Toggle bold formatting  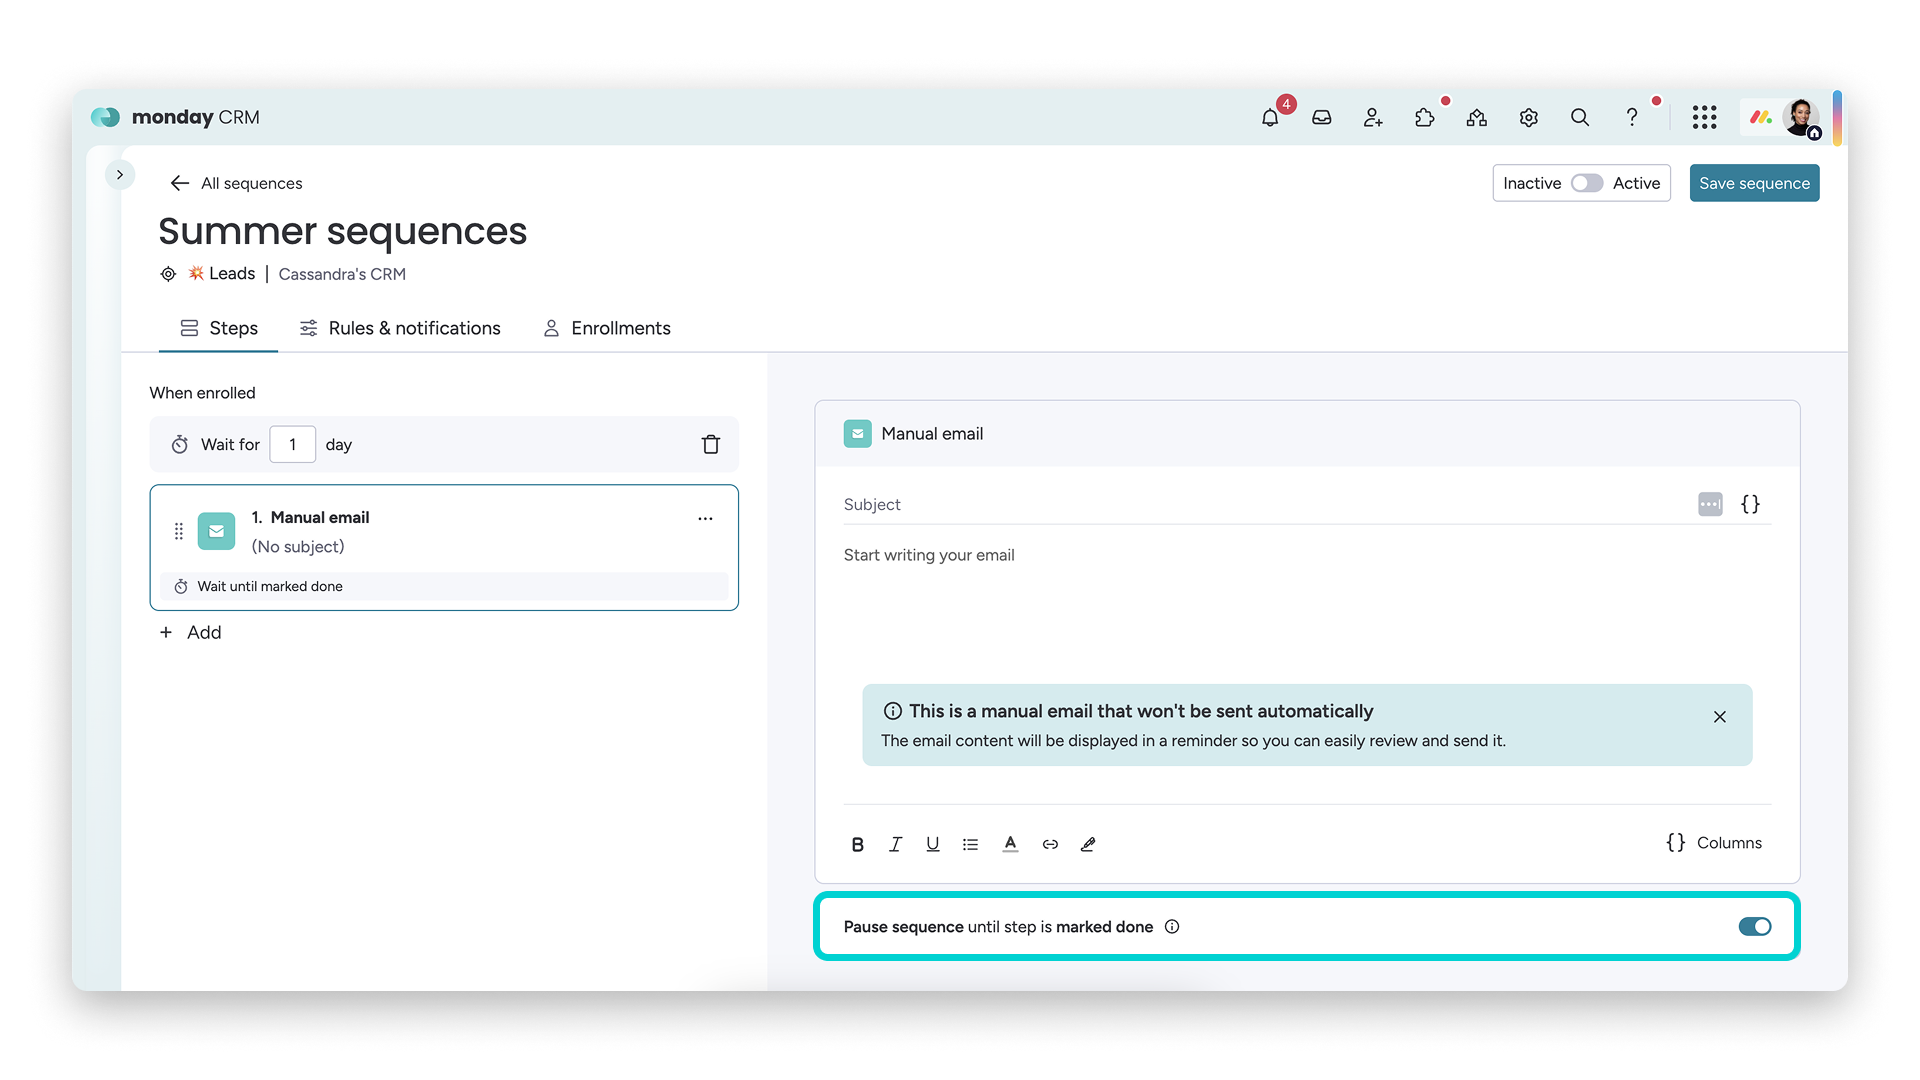coord(857,844)
